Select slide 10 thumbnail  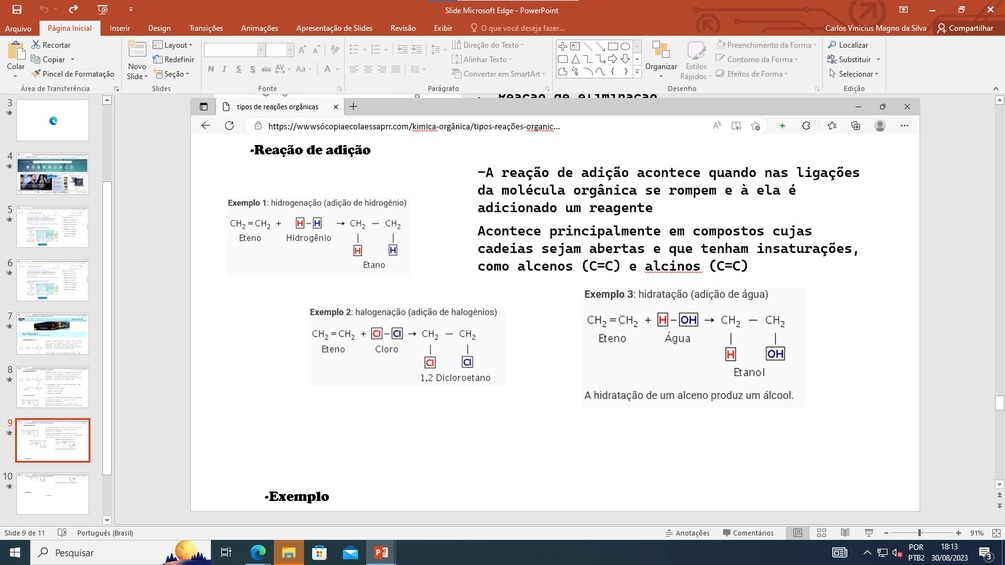(53, 493)
